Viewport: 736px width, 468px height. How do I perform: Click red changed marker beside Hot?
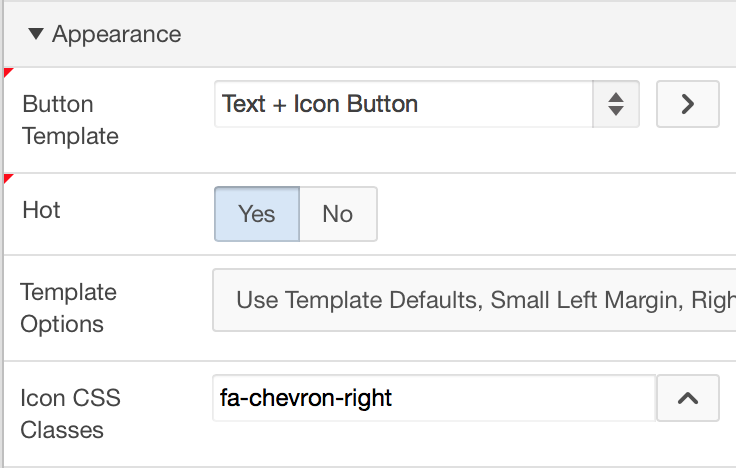tap(8, 178)
